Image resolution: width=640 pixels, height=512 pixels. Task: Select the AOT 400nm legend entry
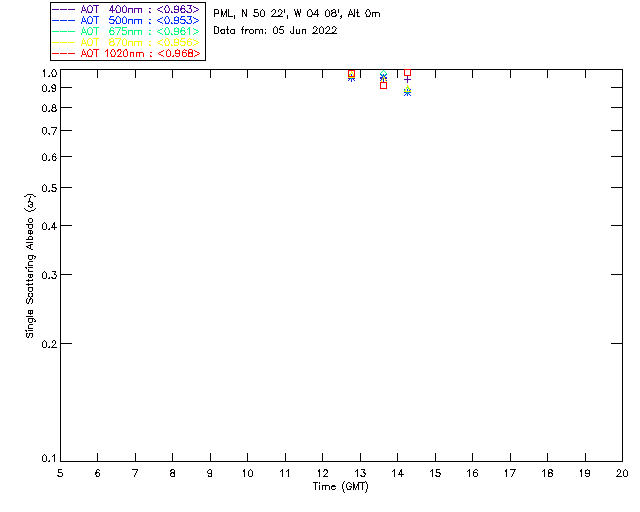(126, 9)
